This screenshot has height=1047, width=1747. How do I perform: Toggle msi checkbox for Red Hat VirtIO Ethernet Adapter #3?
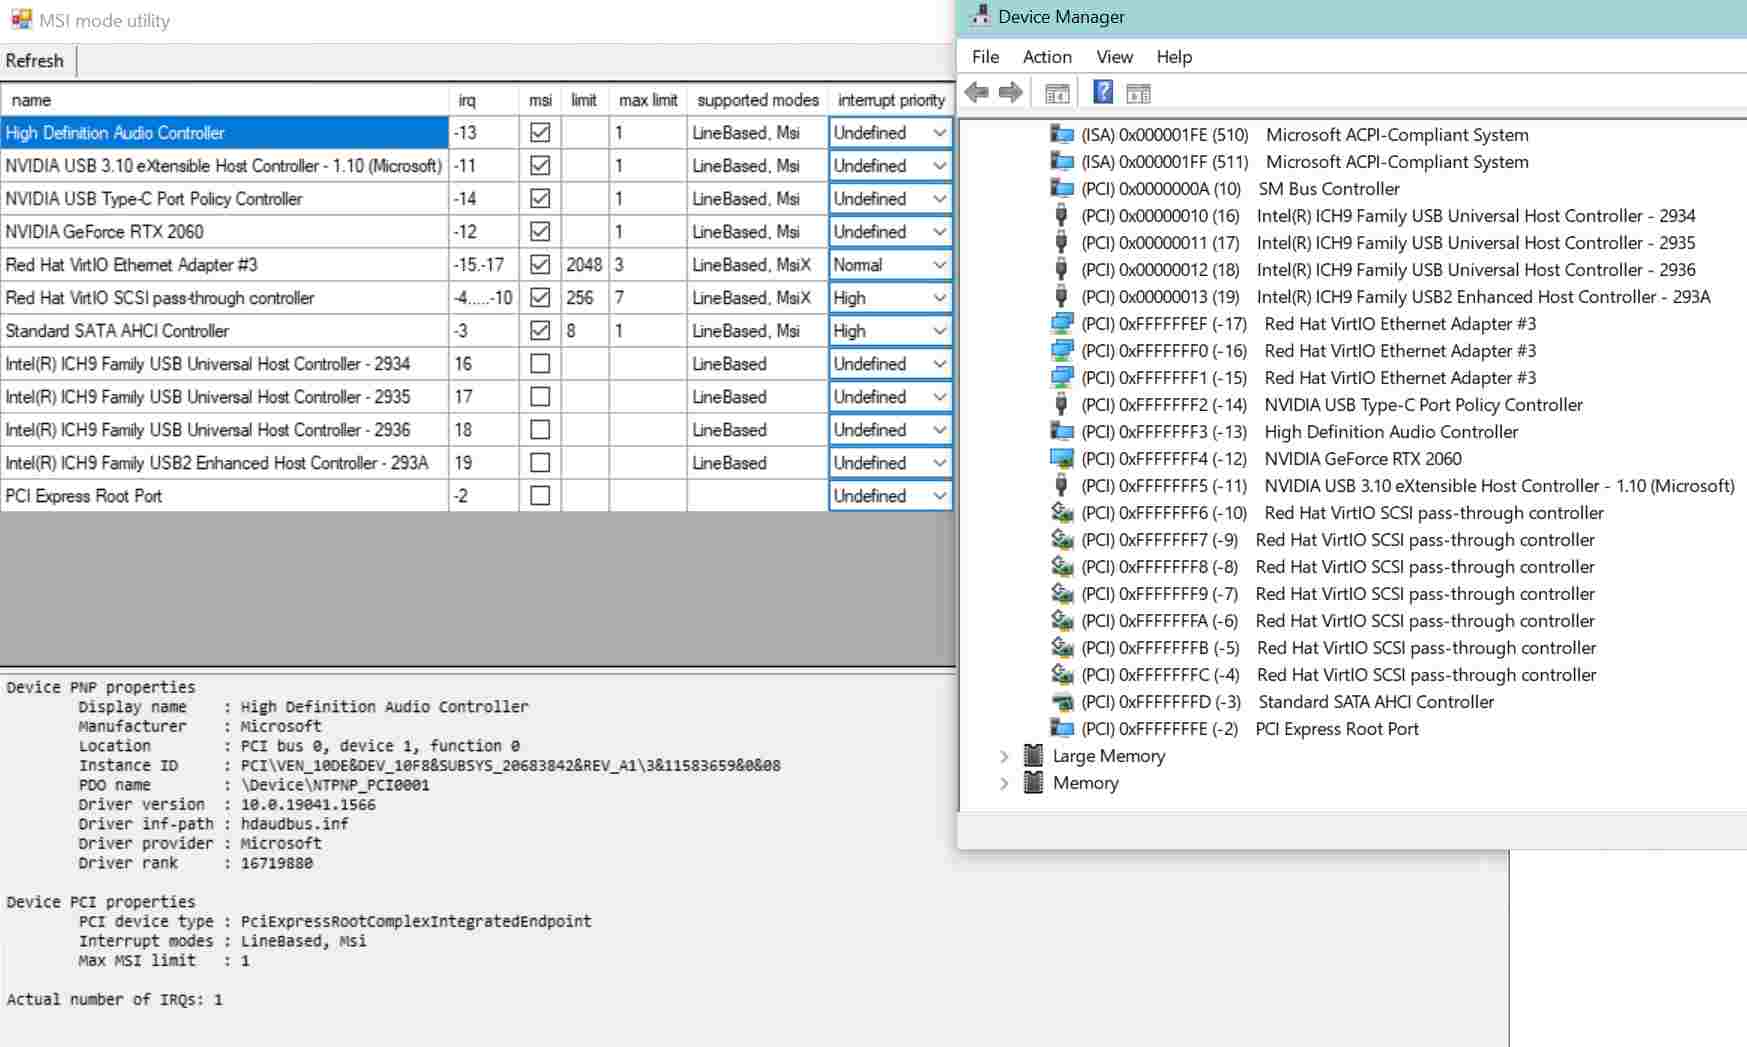tap(540, 264)
